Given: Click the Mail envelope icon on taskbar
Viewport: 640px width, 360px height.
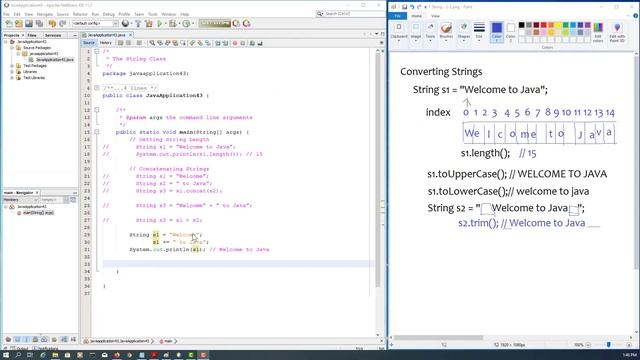Looking at the screenshot, I should (104, 355).
